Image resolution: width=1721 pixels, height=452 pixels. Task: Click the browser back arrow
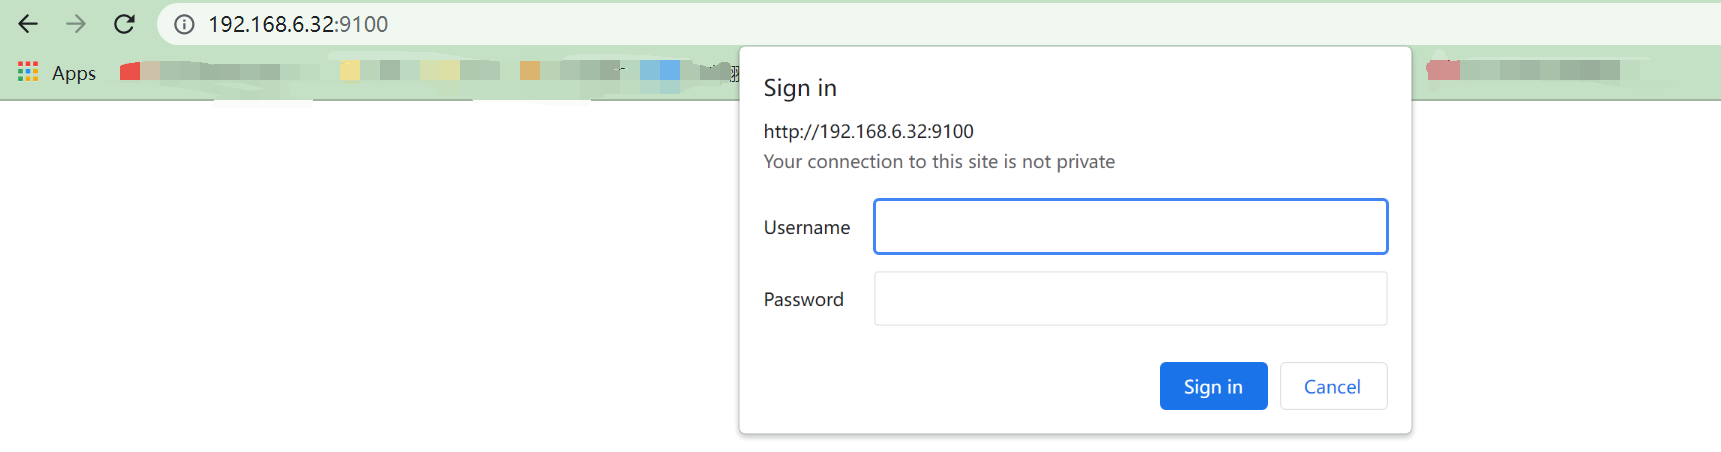(x=28, y=24)
